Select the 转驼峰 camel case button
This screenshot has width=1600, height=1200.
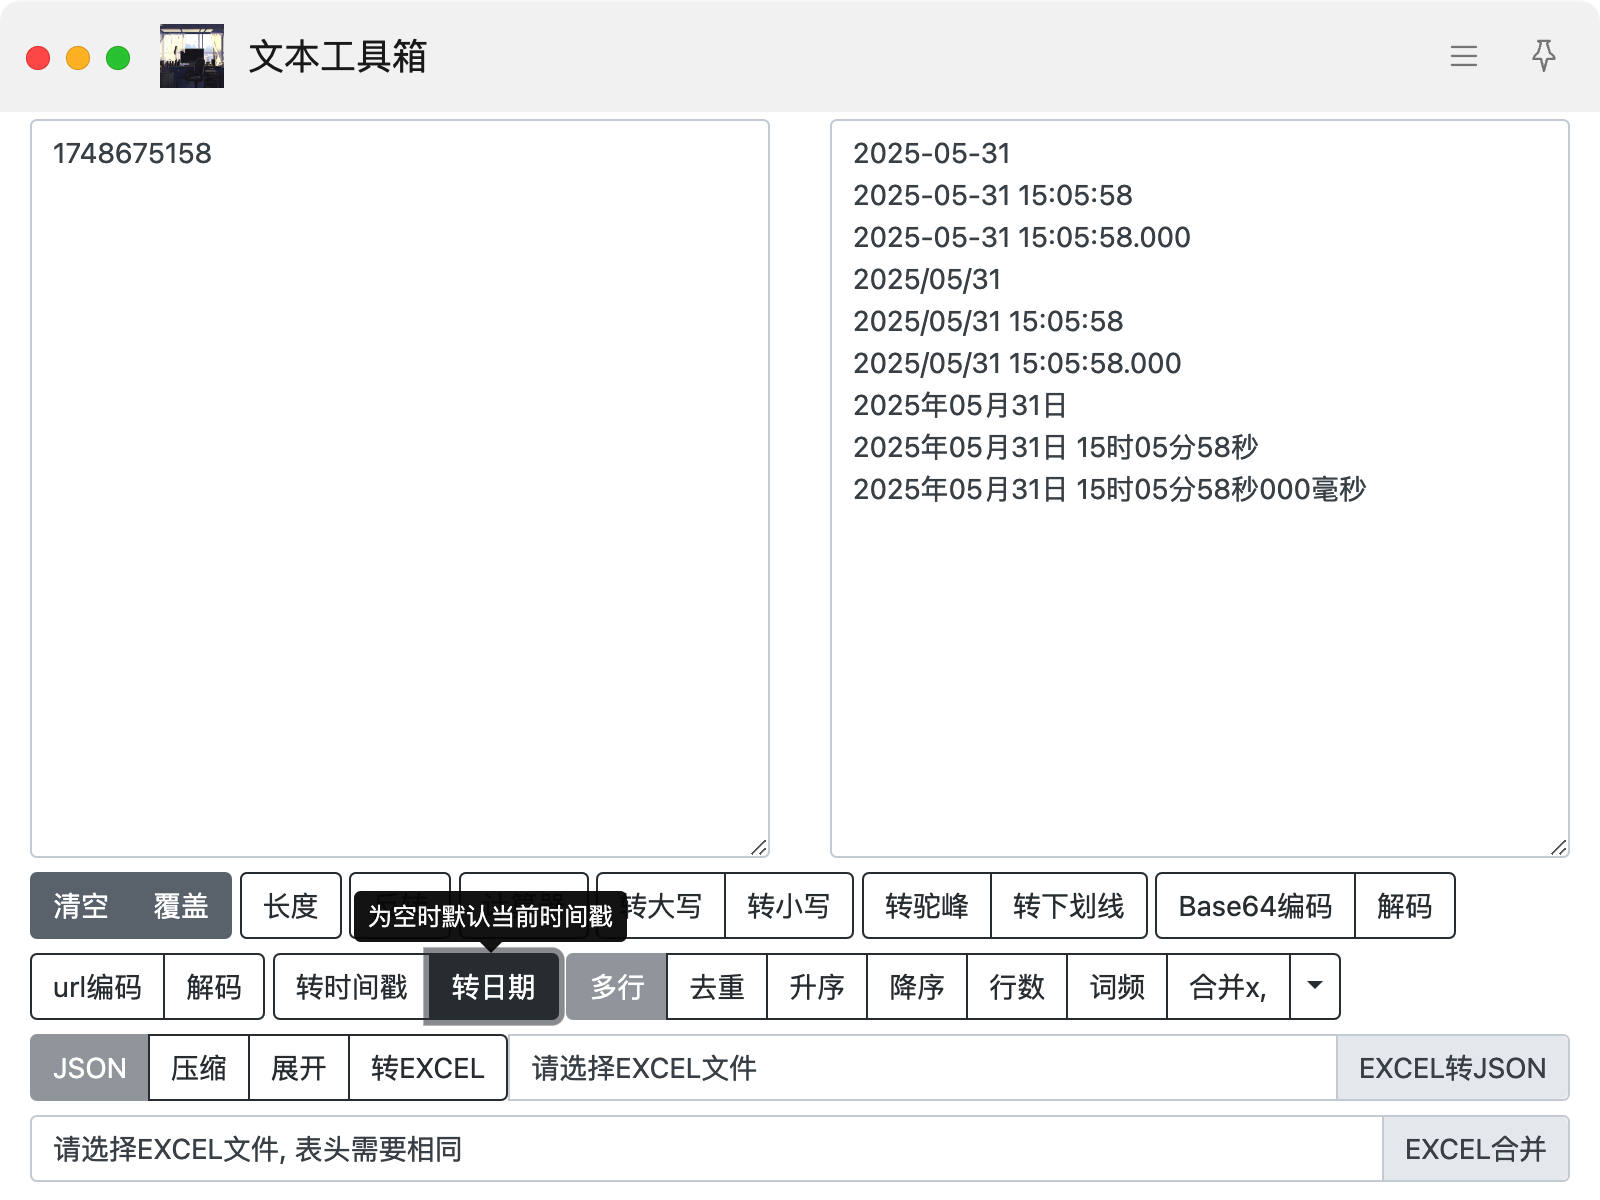(x=926, y=906)
